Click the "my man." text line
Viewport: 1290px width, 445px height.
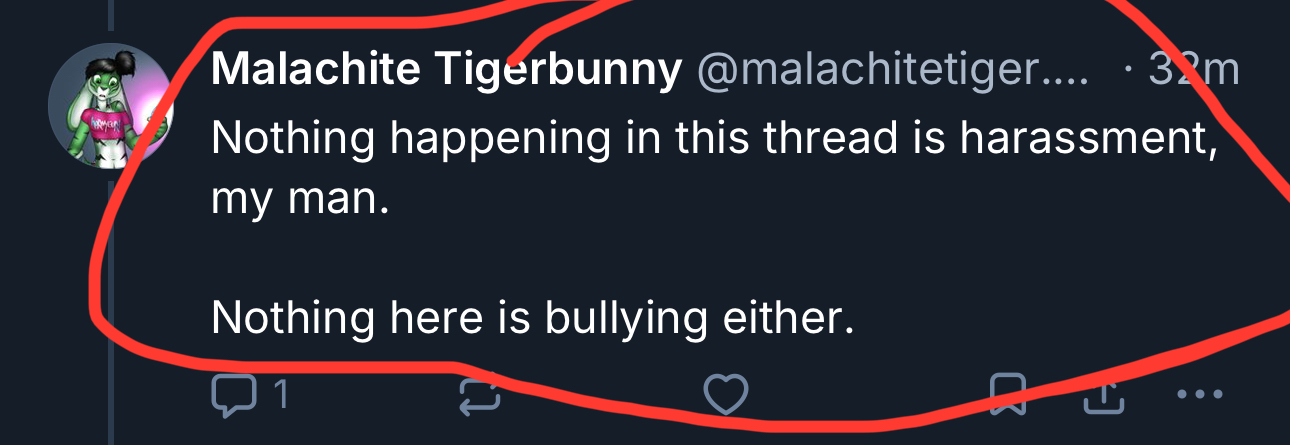point(298,200)
